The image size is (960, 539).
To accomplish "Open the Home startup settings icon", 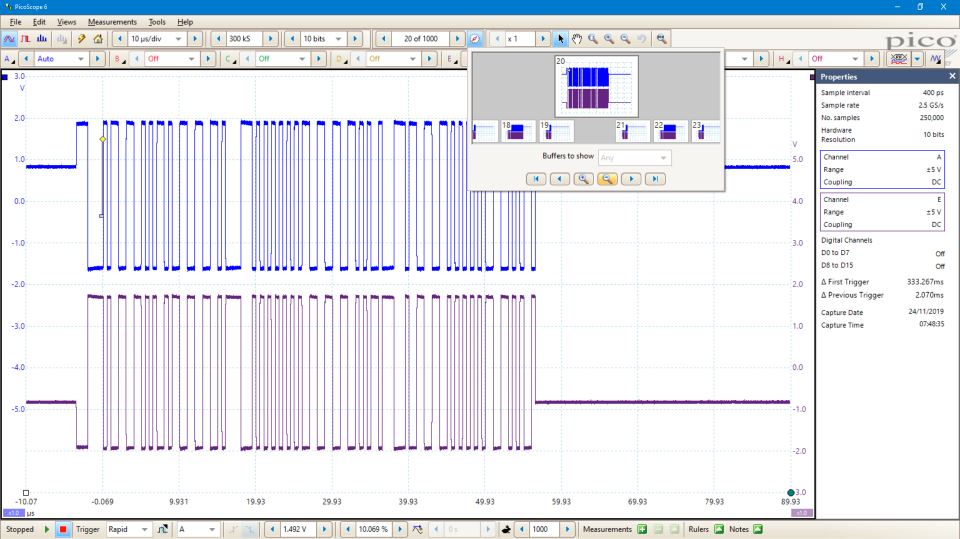I will point(99,38).
